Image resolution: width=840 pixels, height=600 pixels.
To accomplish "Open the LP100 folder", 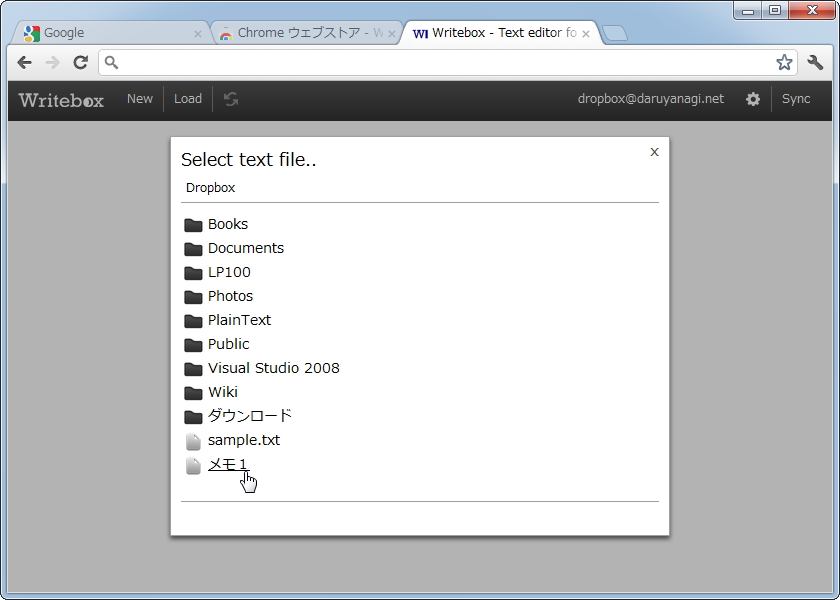I will tap(229, 272).
